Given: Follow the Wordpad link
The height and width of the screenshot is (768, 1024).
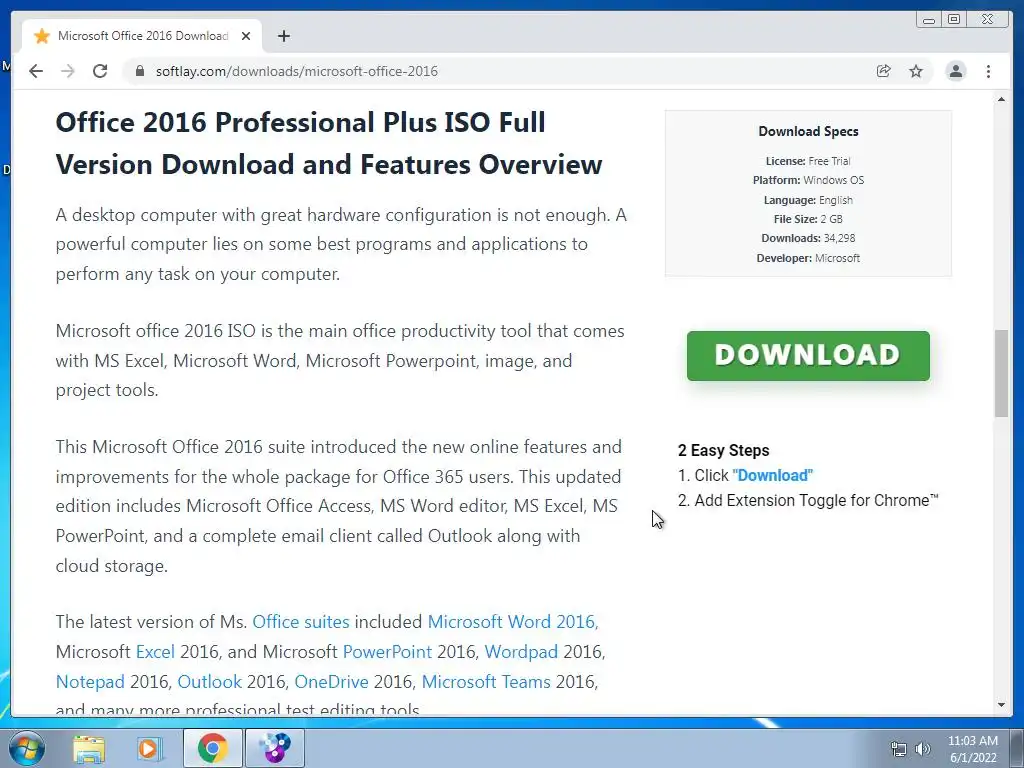Looking at the screenshot, I should click(521, 652).
